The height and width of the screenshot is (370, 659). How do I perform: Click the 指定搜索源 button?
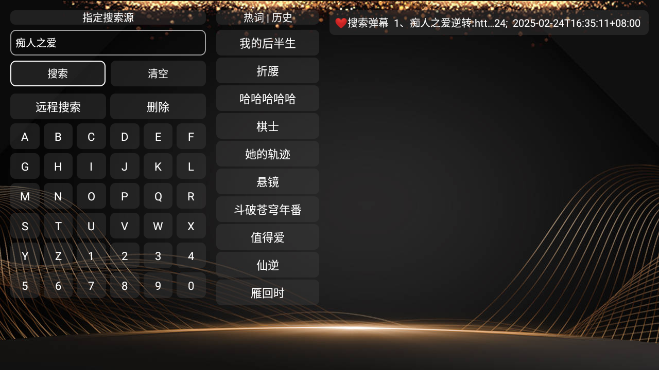108,18
